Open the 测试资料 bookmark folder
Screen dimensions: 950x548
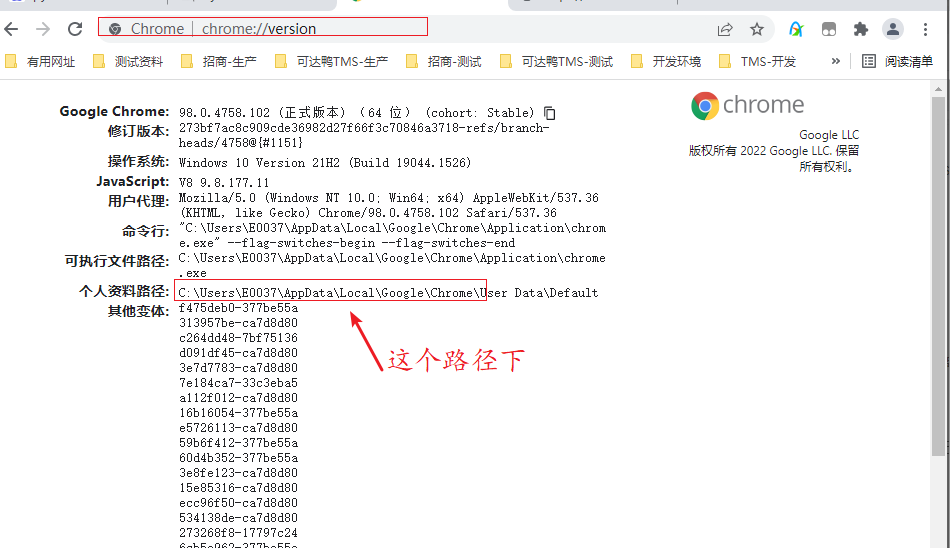[128, 61]
